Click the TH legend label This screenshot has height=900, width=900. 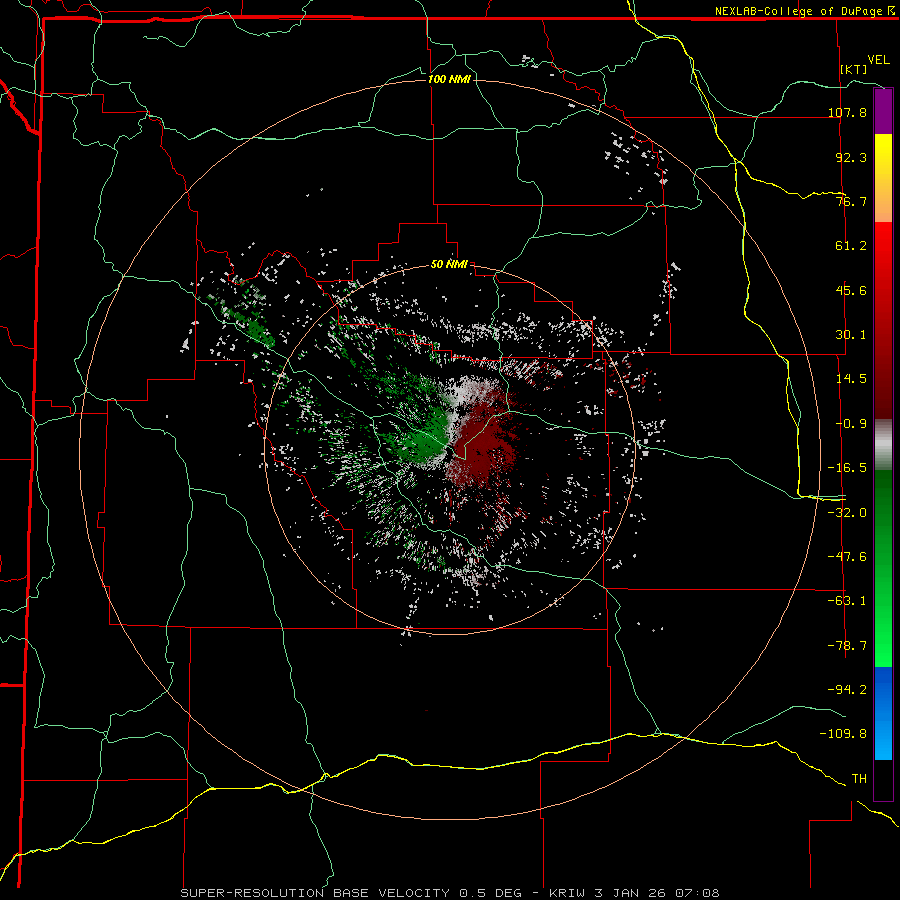[x=859, y=779]
